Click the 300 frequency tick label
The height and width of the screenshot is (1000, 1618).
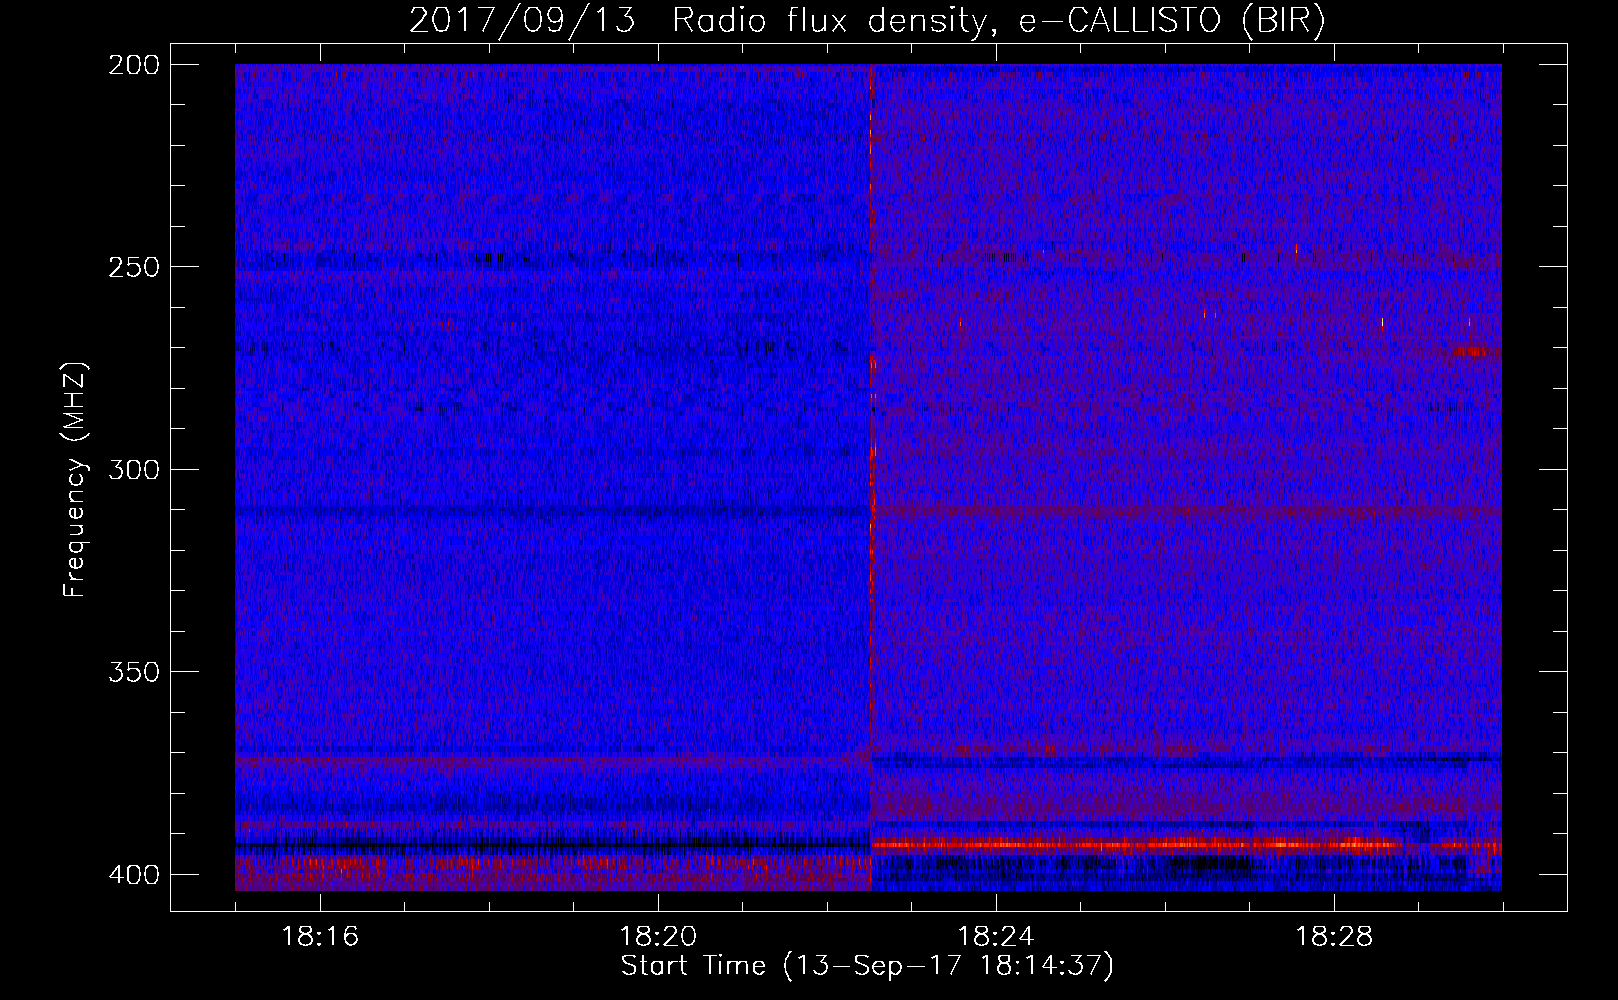133,469
